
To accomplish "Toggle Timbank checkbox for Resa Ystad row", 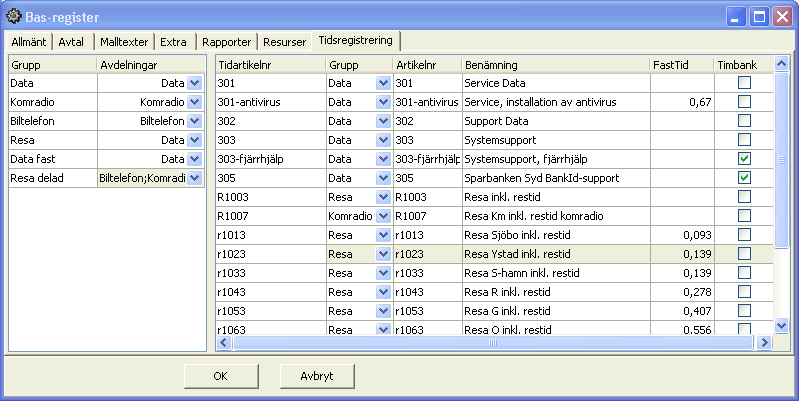I will pyautogui.click(x=744, y=254).
